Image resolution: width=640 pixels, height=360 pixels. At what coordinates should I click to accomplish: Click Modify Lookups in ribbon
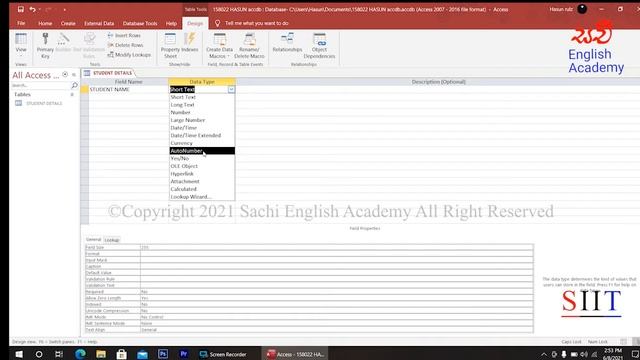129,55
